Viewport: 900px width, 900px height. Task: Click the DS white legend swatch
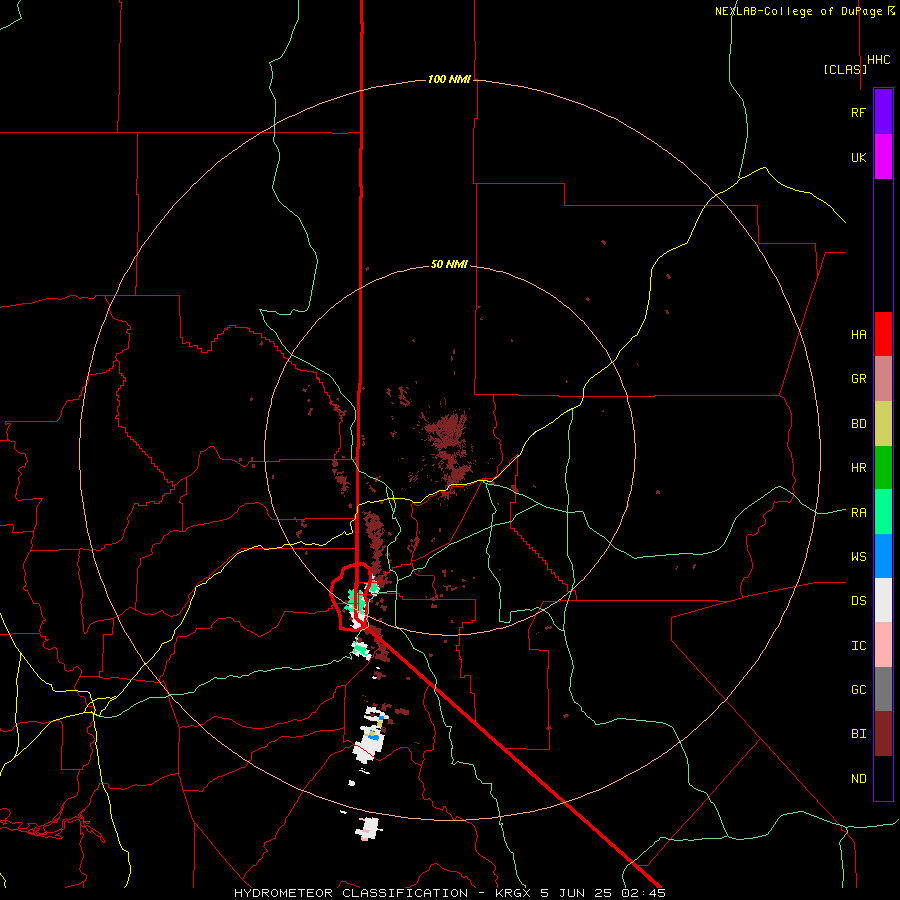click(x=883, y=600)
